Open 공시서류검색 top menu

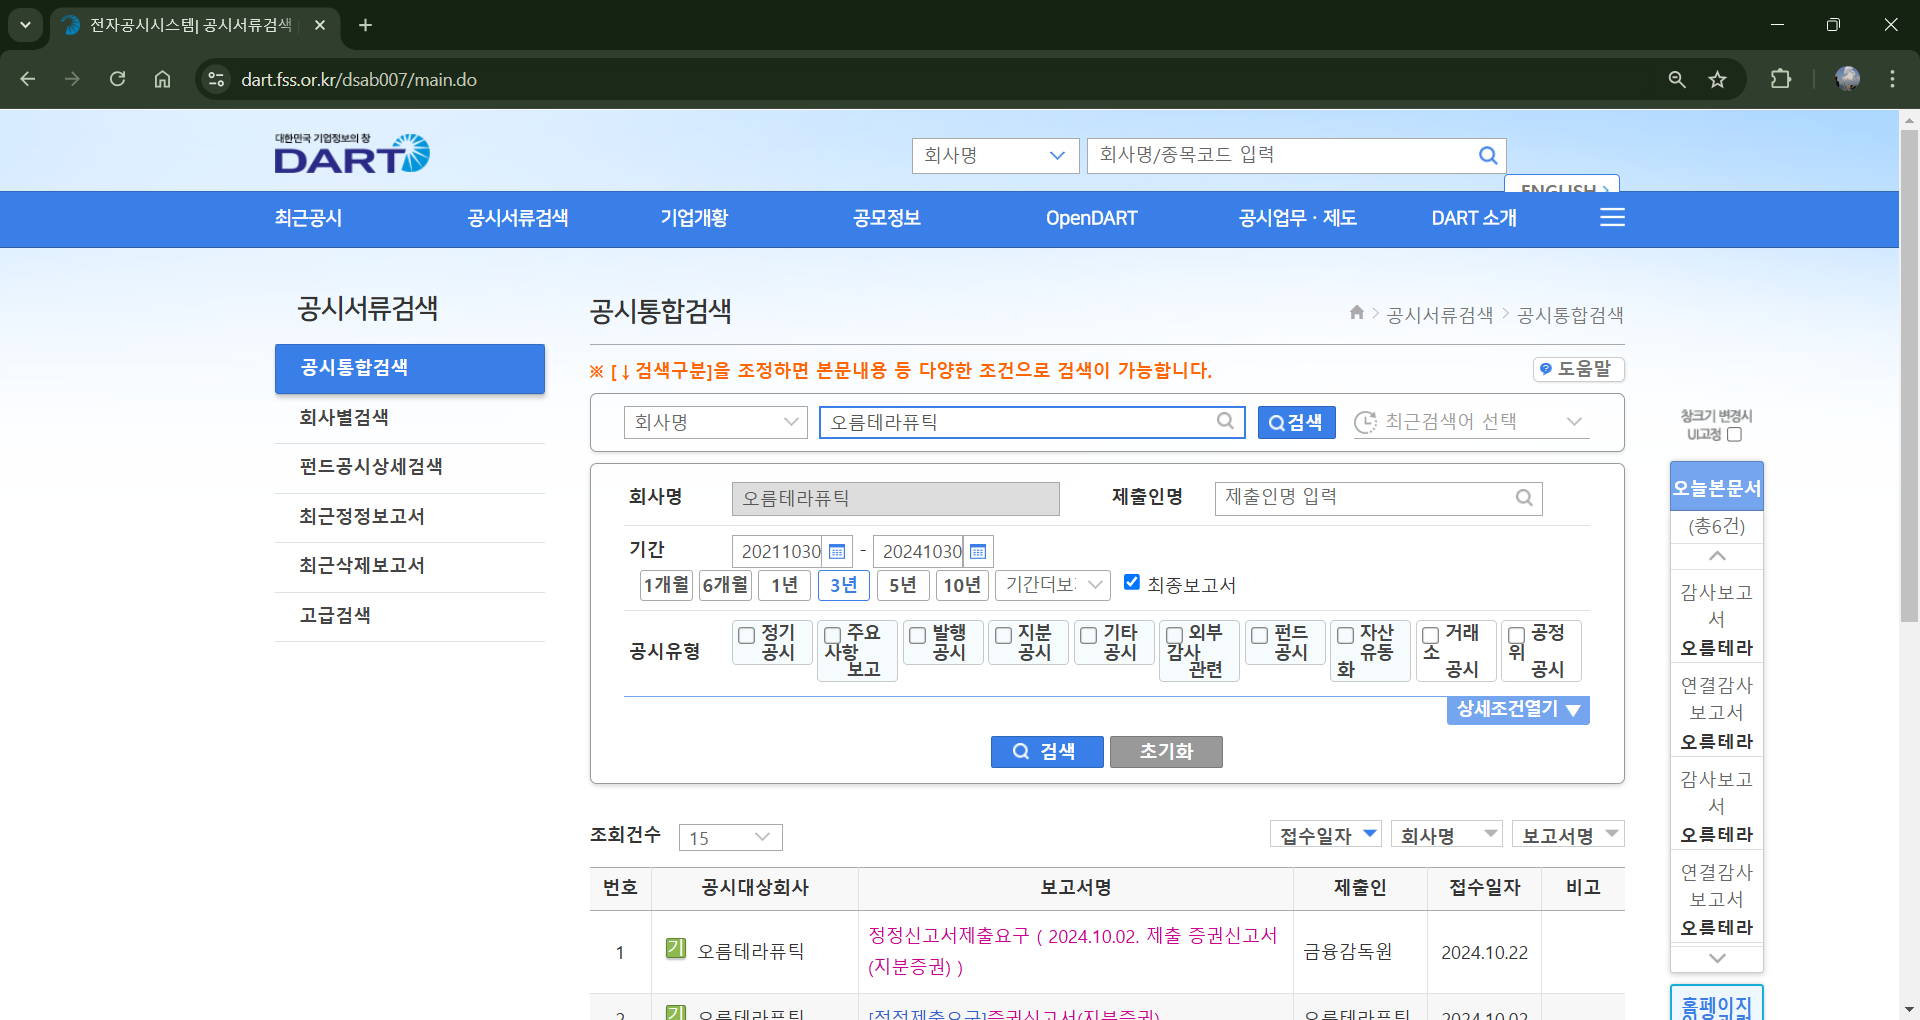[x=518, y=218]
